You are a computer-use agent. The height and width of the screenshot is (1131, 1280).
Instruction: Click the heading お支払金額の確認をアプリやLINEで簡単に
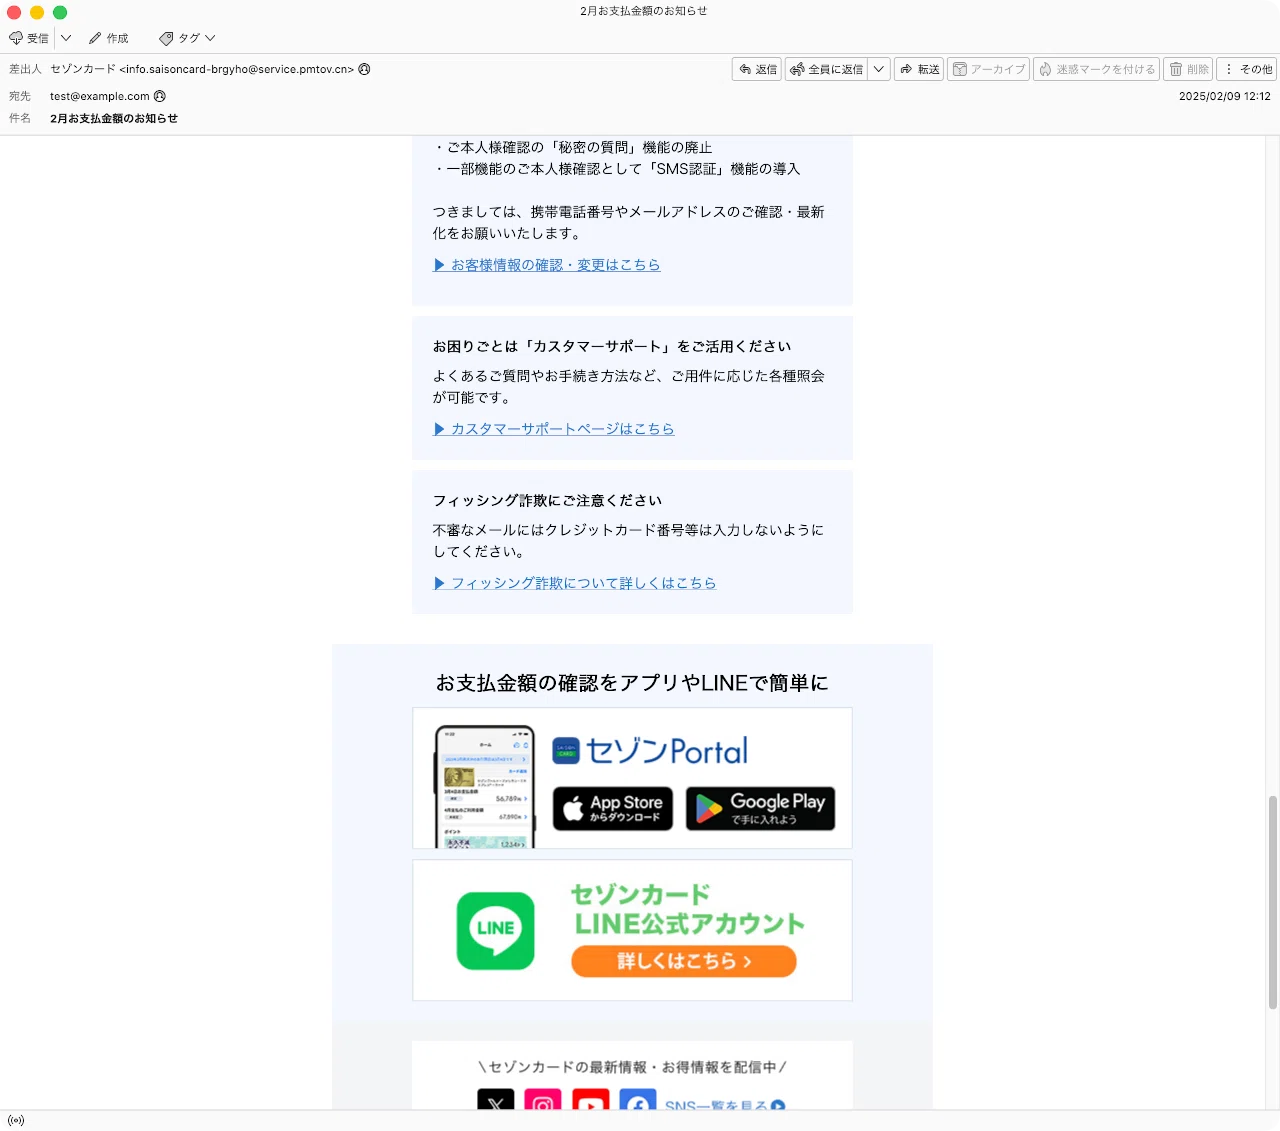[x=632, y=683]
